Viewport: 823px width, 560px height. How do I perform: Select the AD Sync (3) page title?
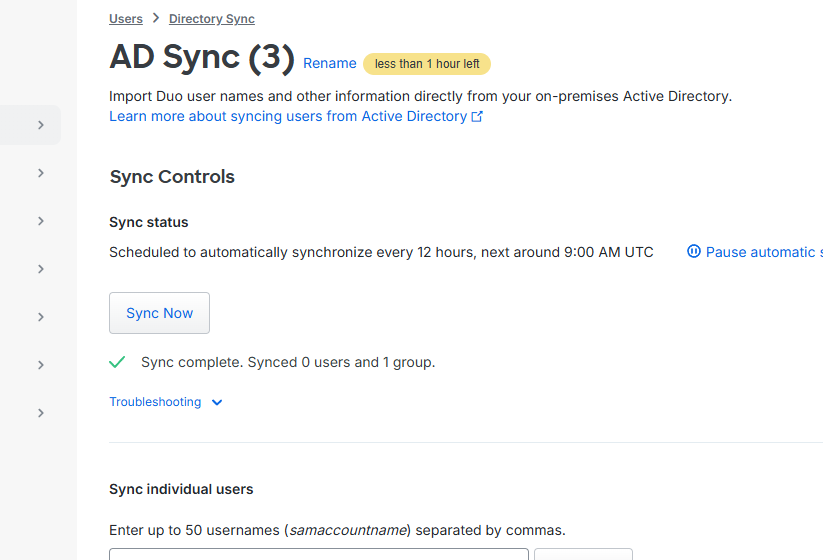click(202, 57)
